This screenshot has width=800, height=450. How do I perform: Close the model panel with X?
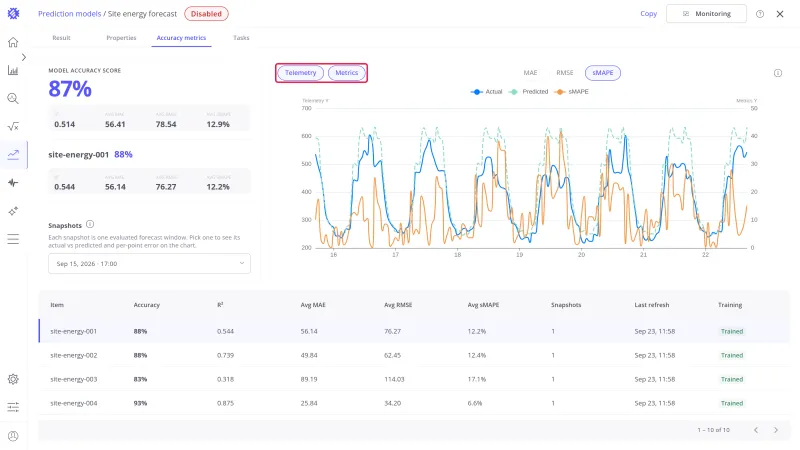click(780, 14)
